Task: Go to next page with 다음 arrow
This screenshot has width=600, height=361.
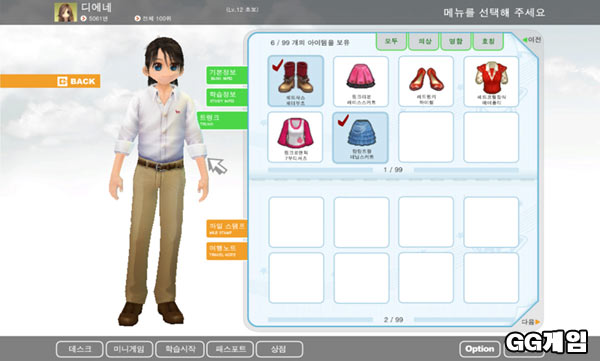Action: click(531, 322)
